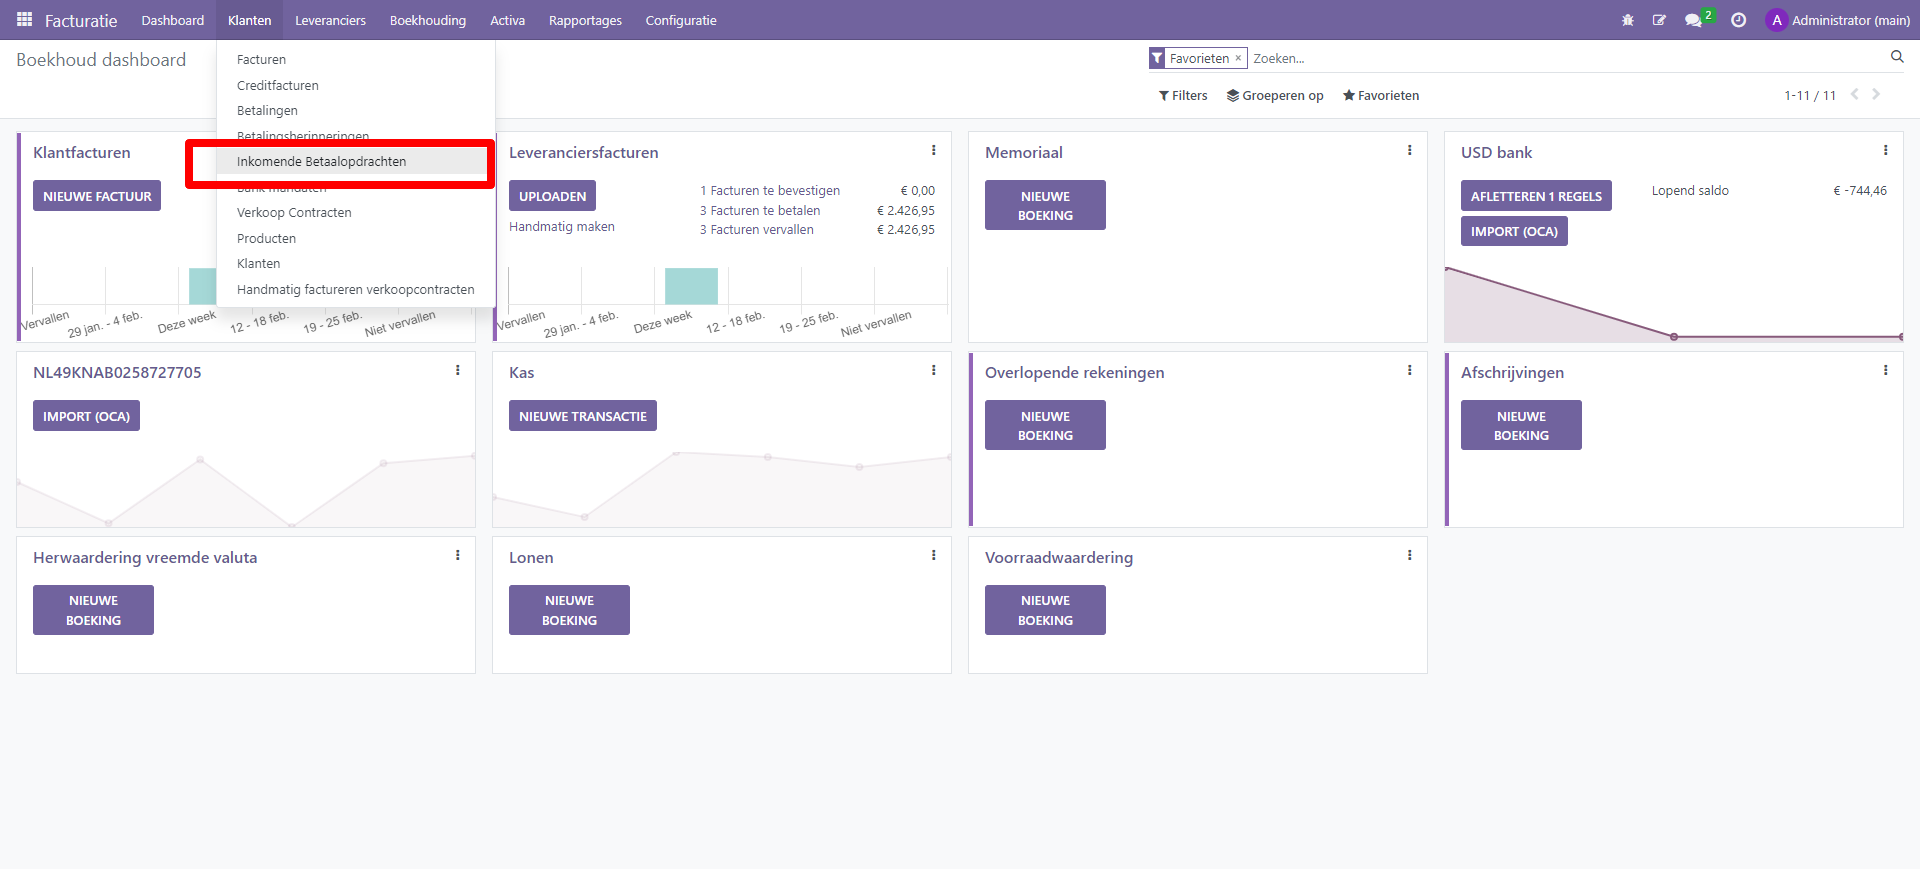Open the Boekhouding menu

tap(428, 20)
